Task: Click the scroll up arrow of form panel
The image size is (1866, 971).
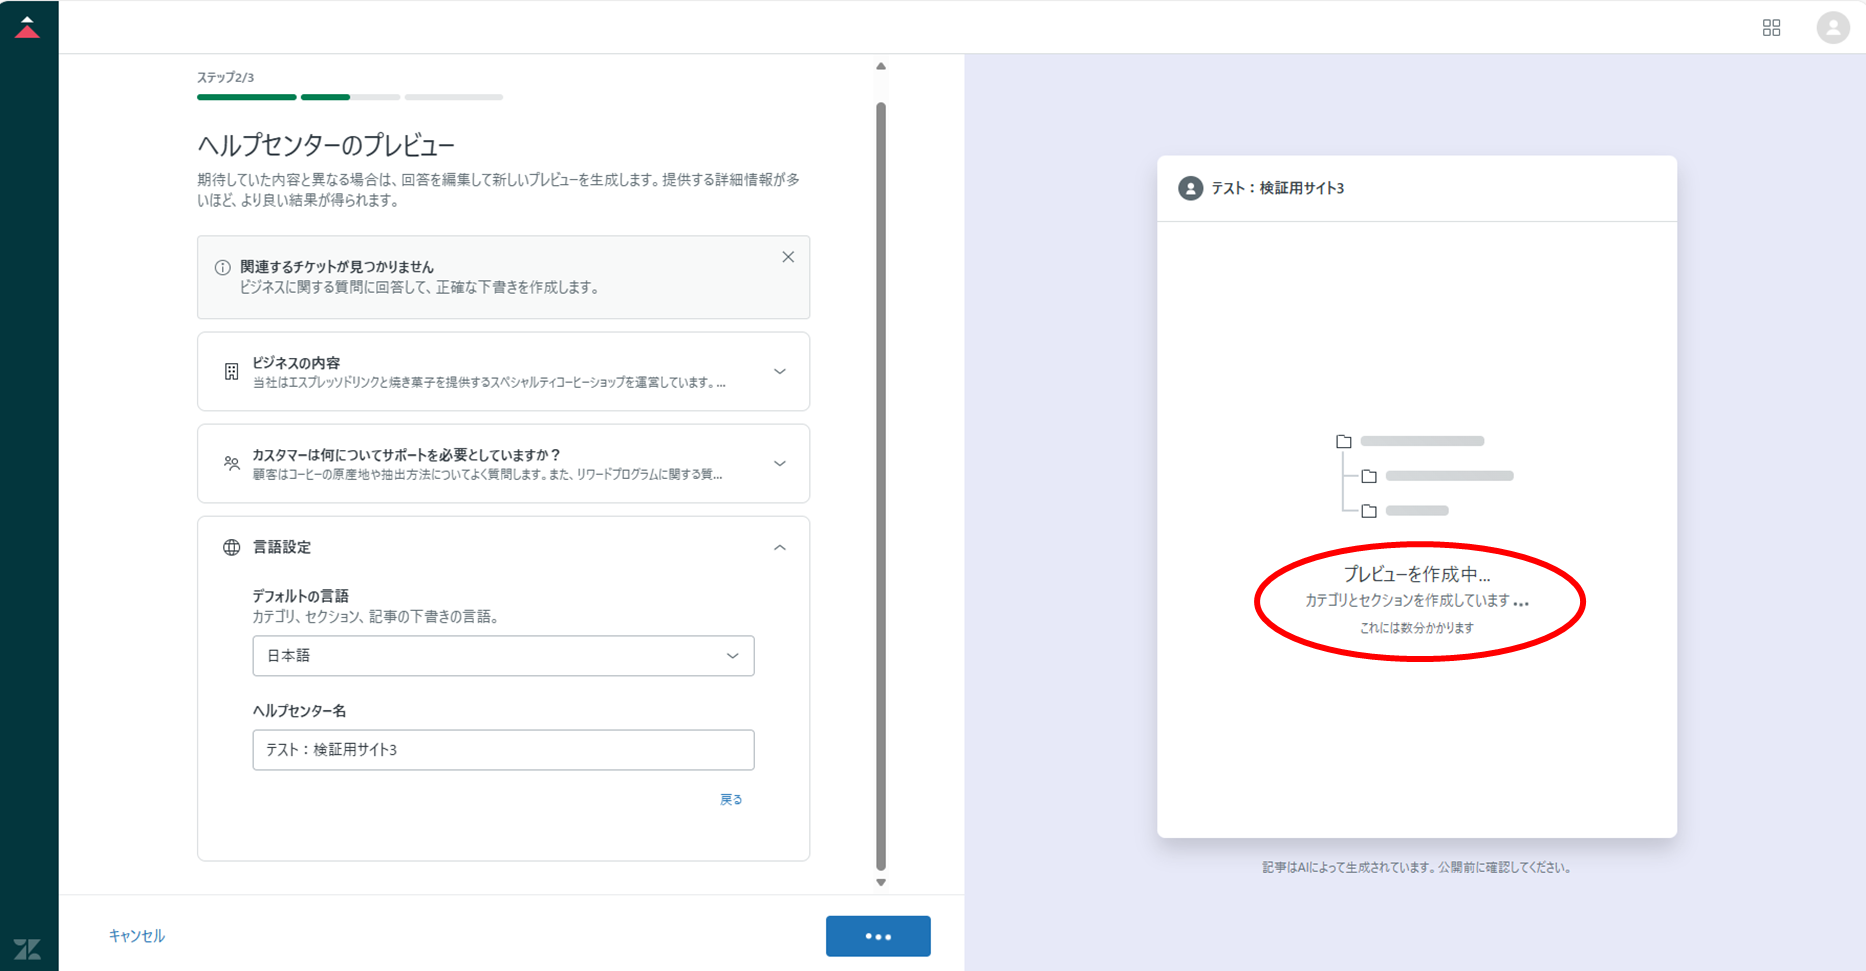Action: [x=881, y=66]
